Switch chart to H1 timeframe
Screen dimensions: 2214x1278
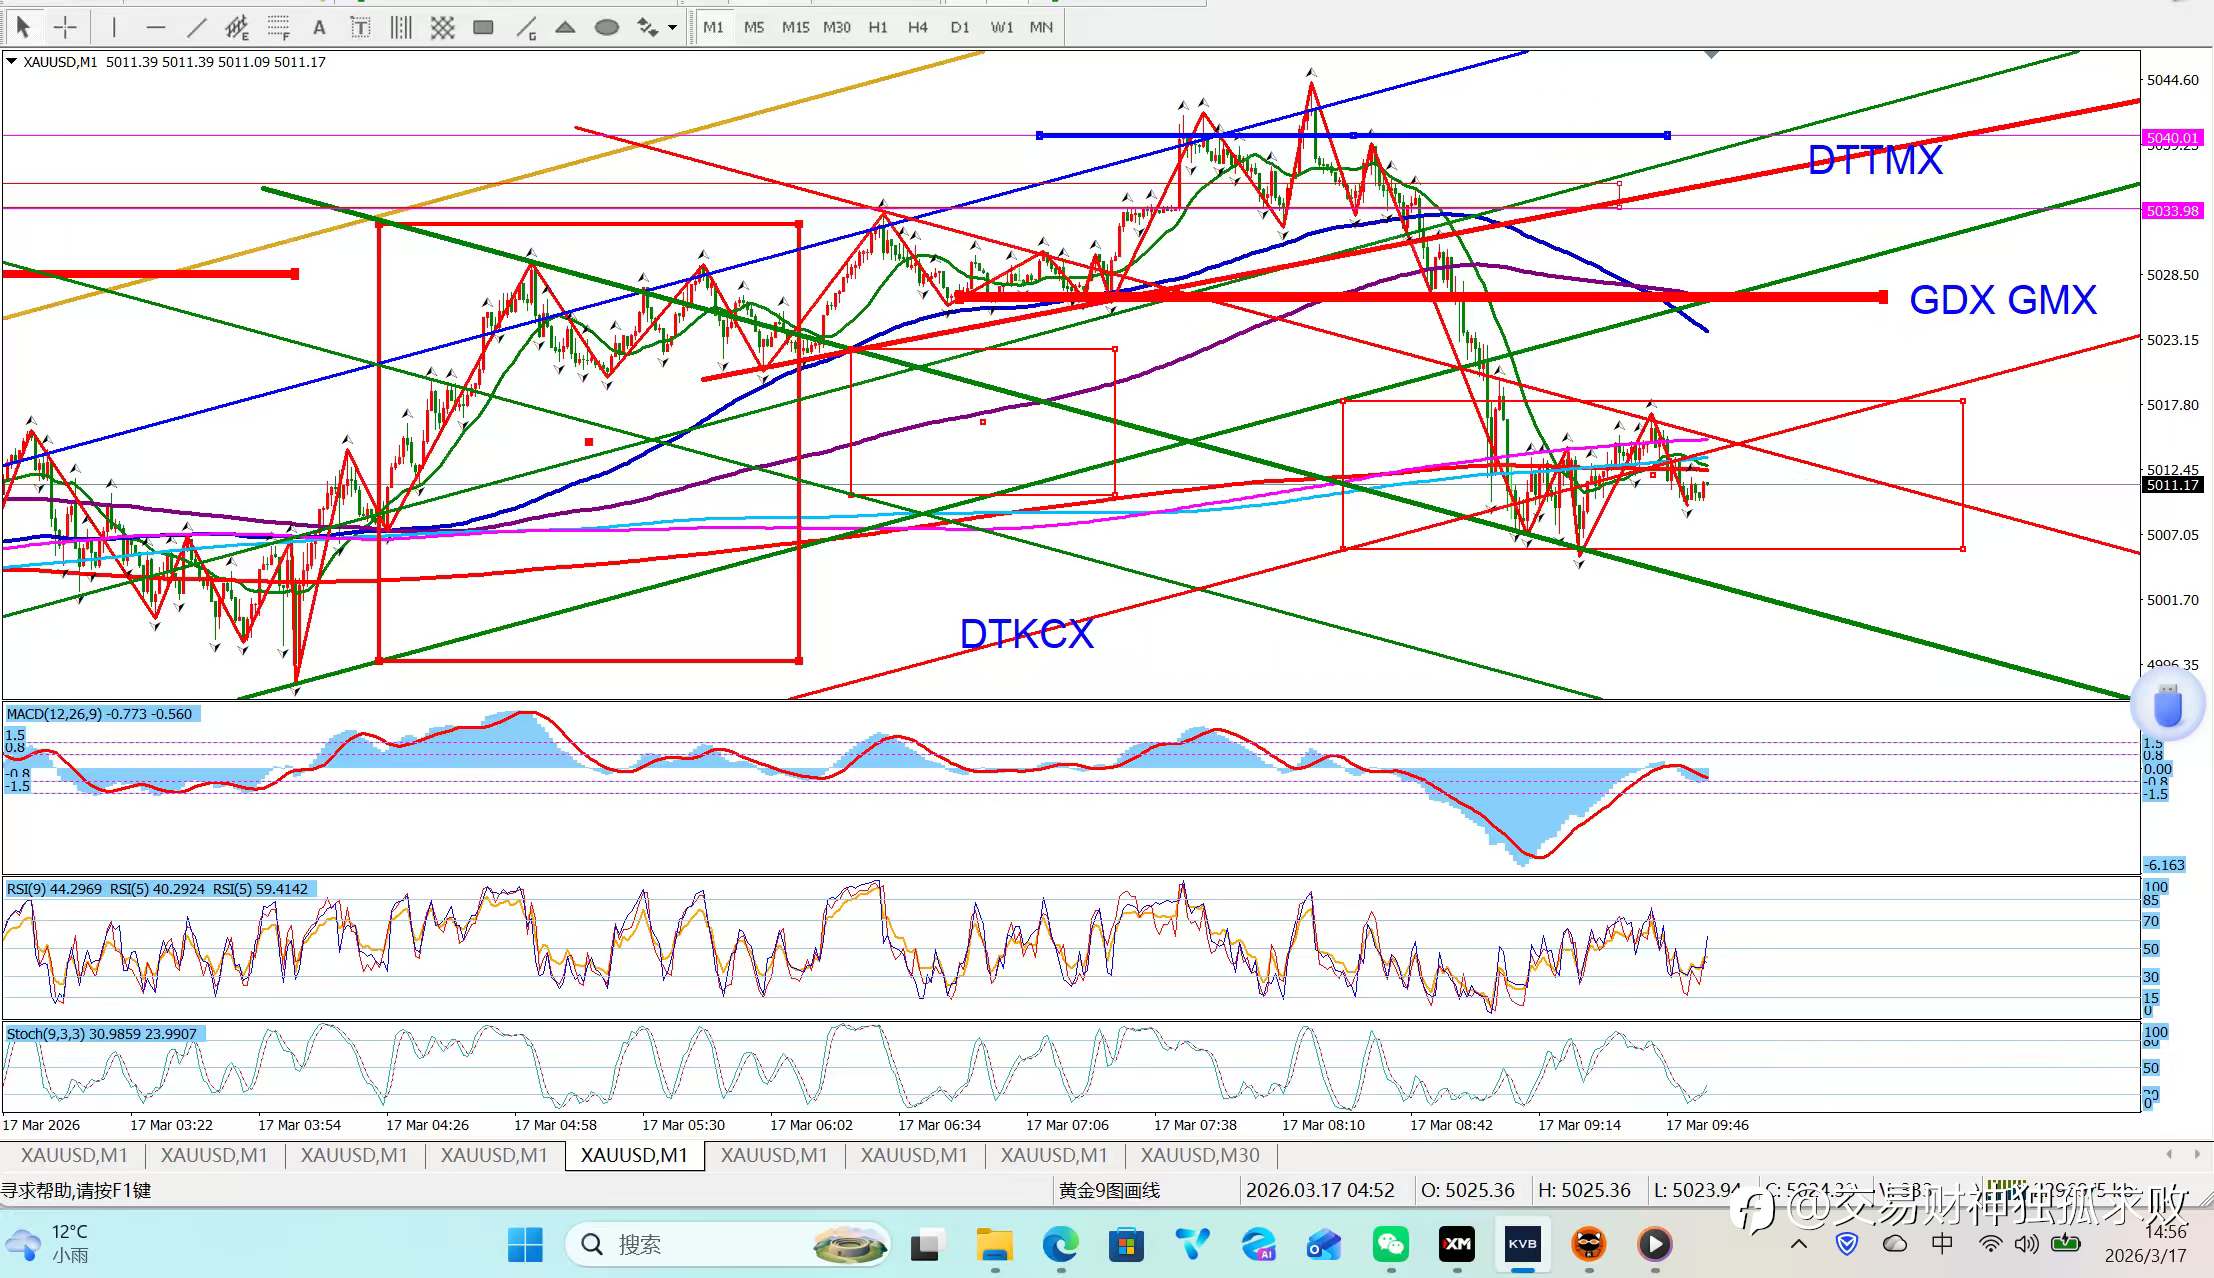[878, 28]
